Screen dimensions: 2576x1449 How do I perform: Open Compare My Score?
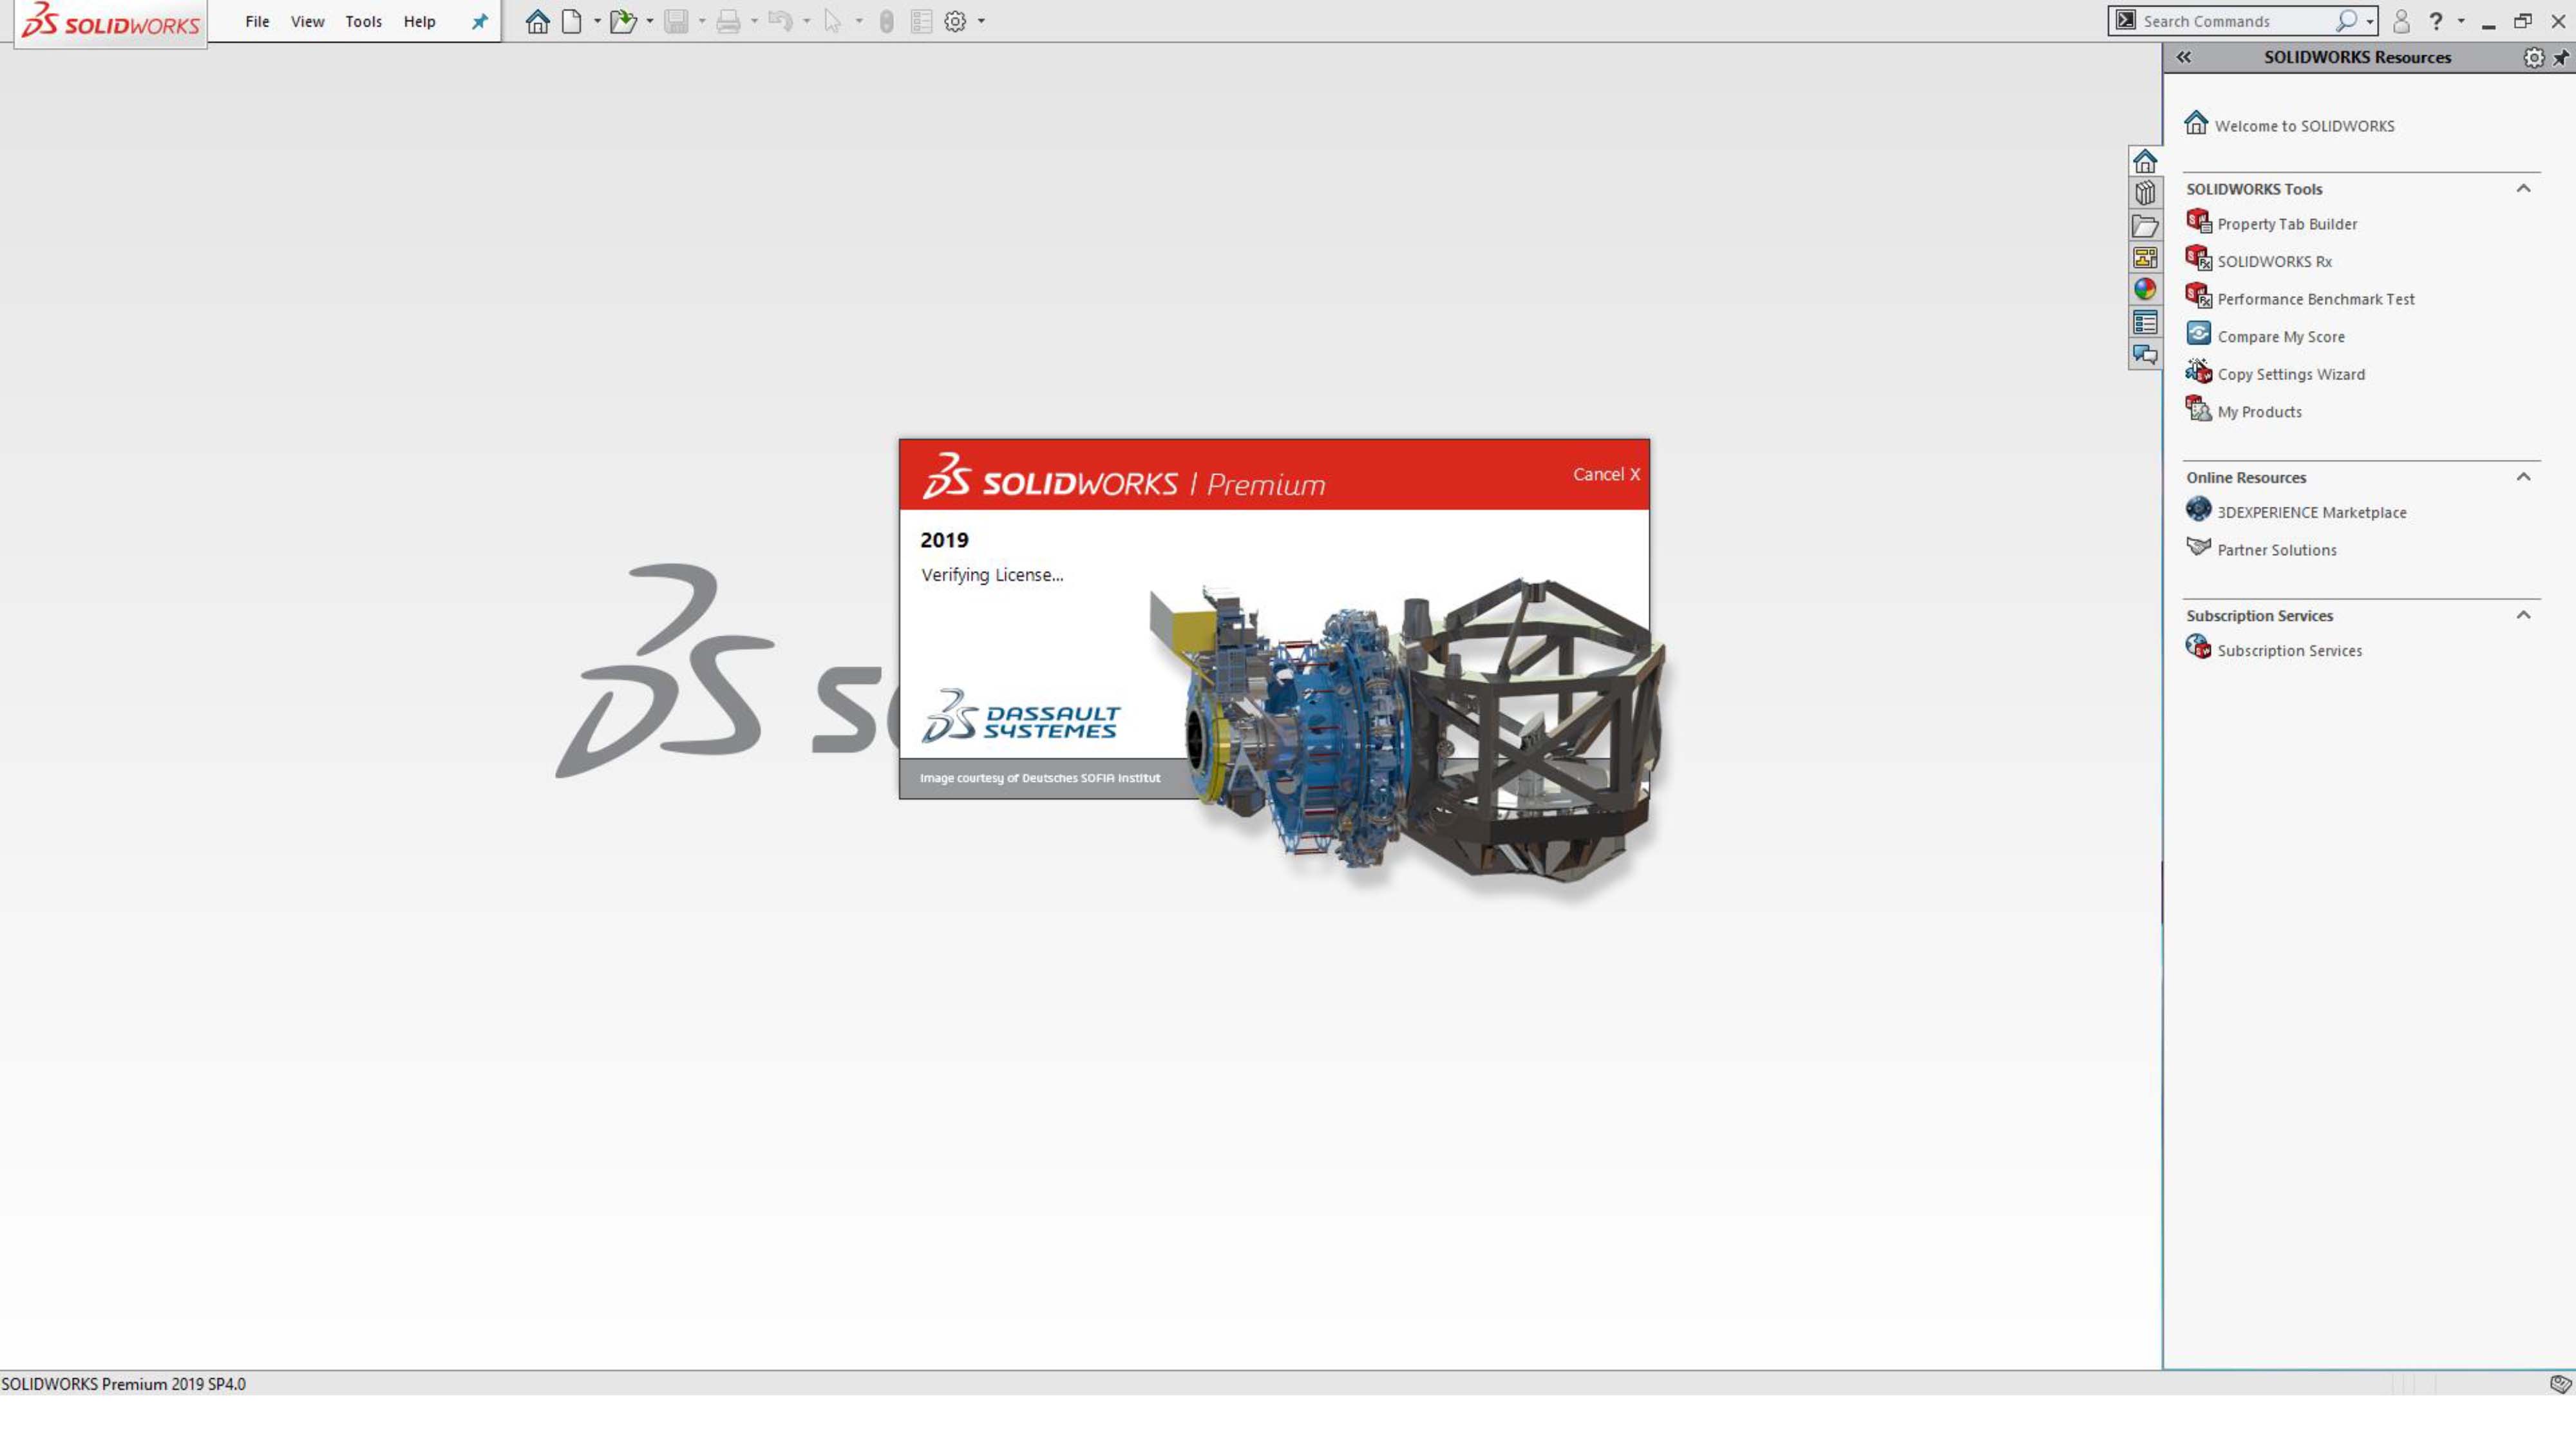tap(2265, 335)
